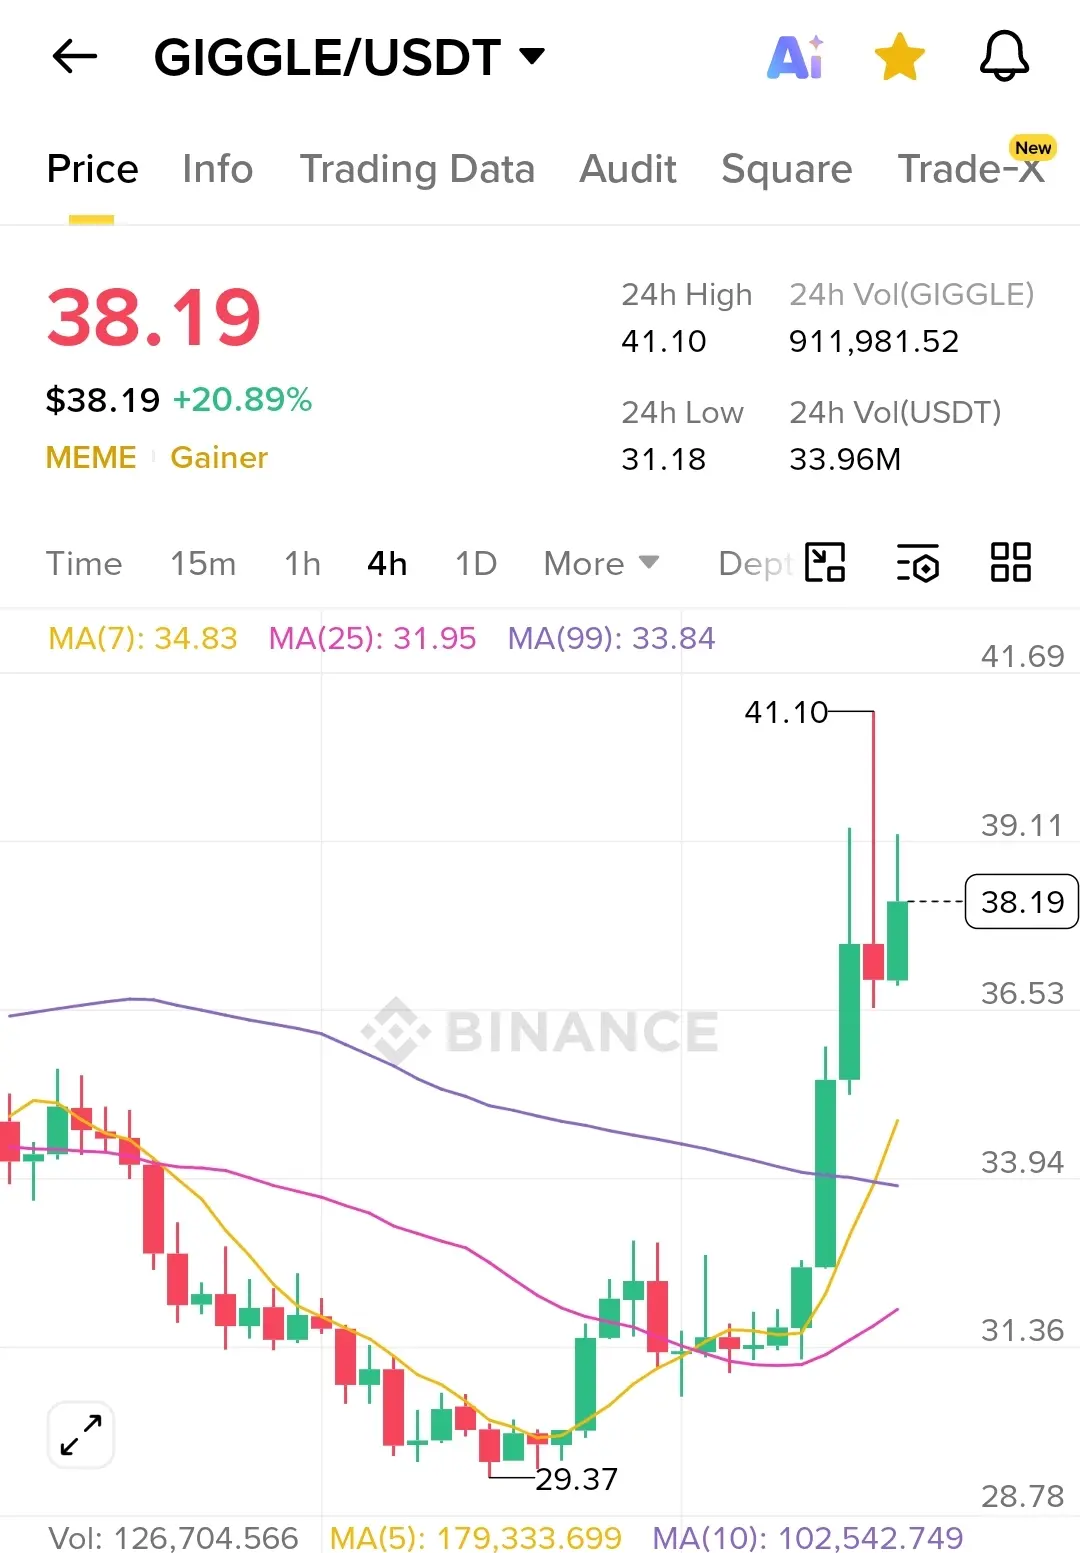This screenshot has height=1553, width=1080.
Task: Tap the 29.37 low marker on chart
Action: point(577,1479)
